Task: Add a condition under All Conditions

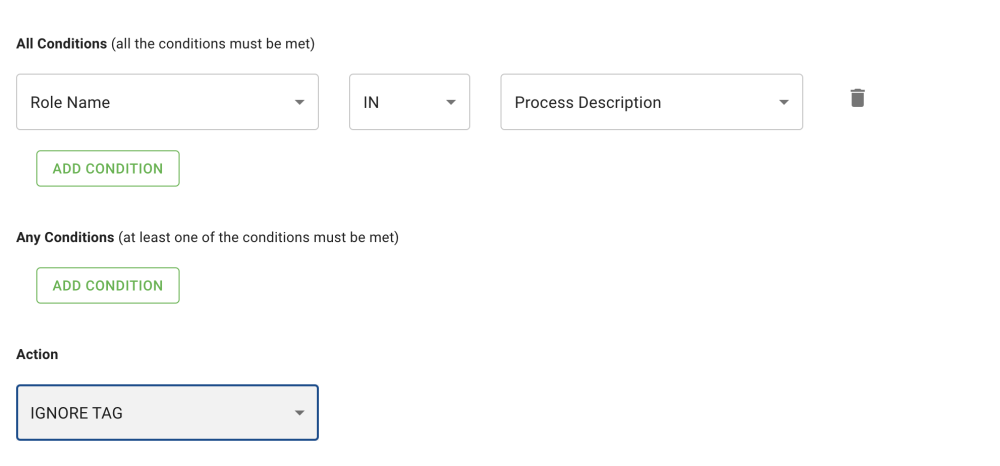Action: pos(108,168)
